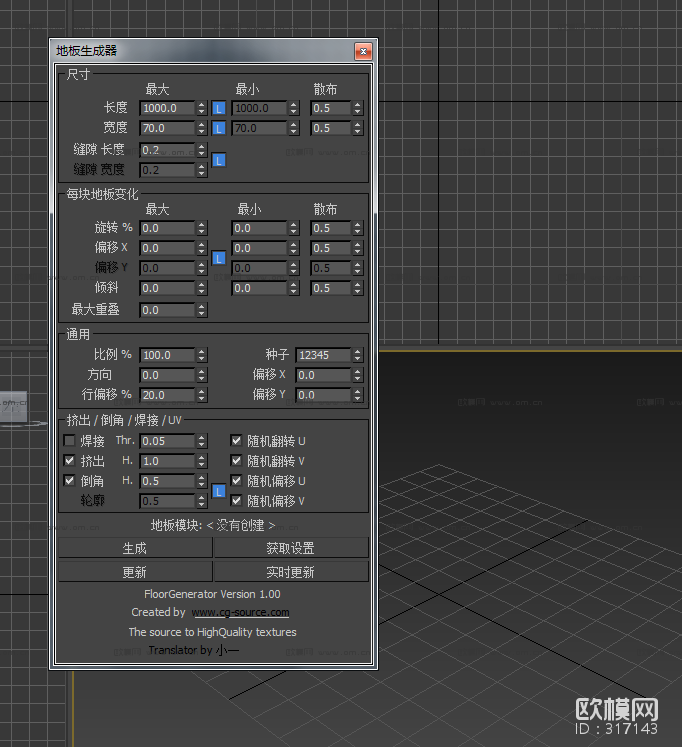The image size is (682, 747).
Task: Open the www.cg-source.com link
Action: click(240, 612)
